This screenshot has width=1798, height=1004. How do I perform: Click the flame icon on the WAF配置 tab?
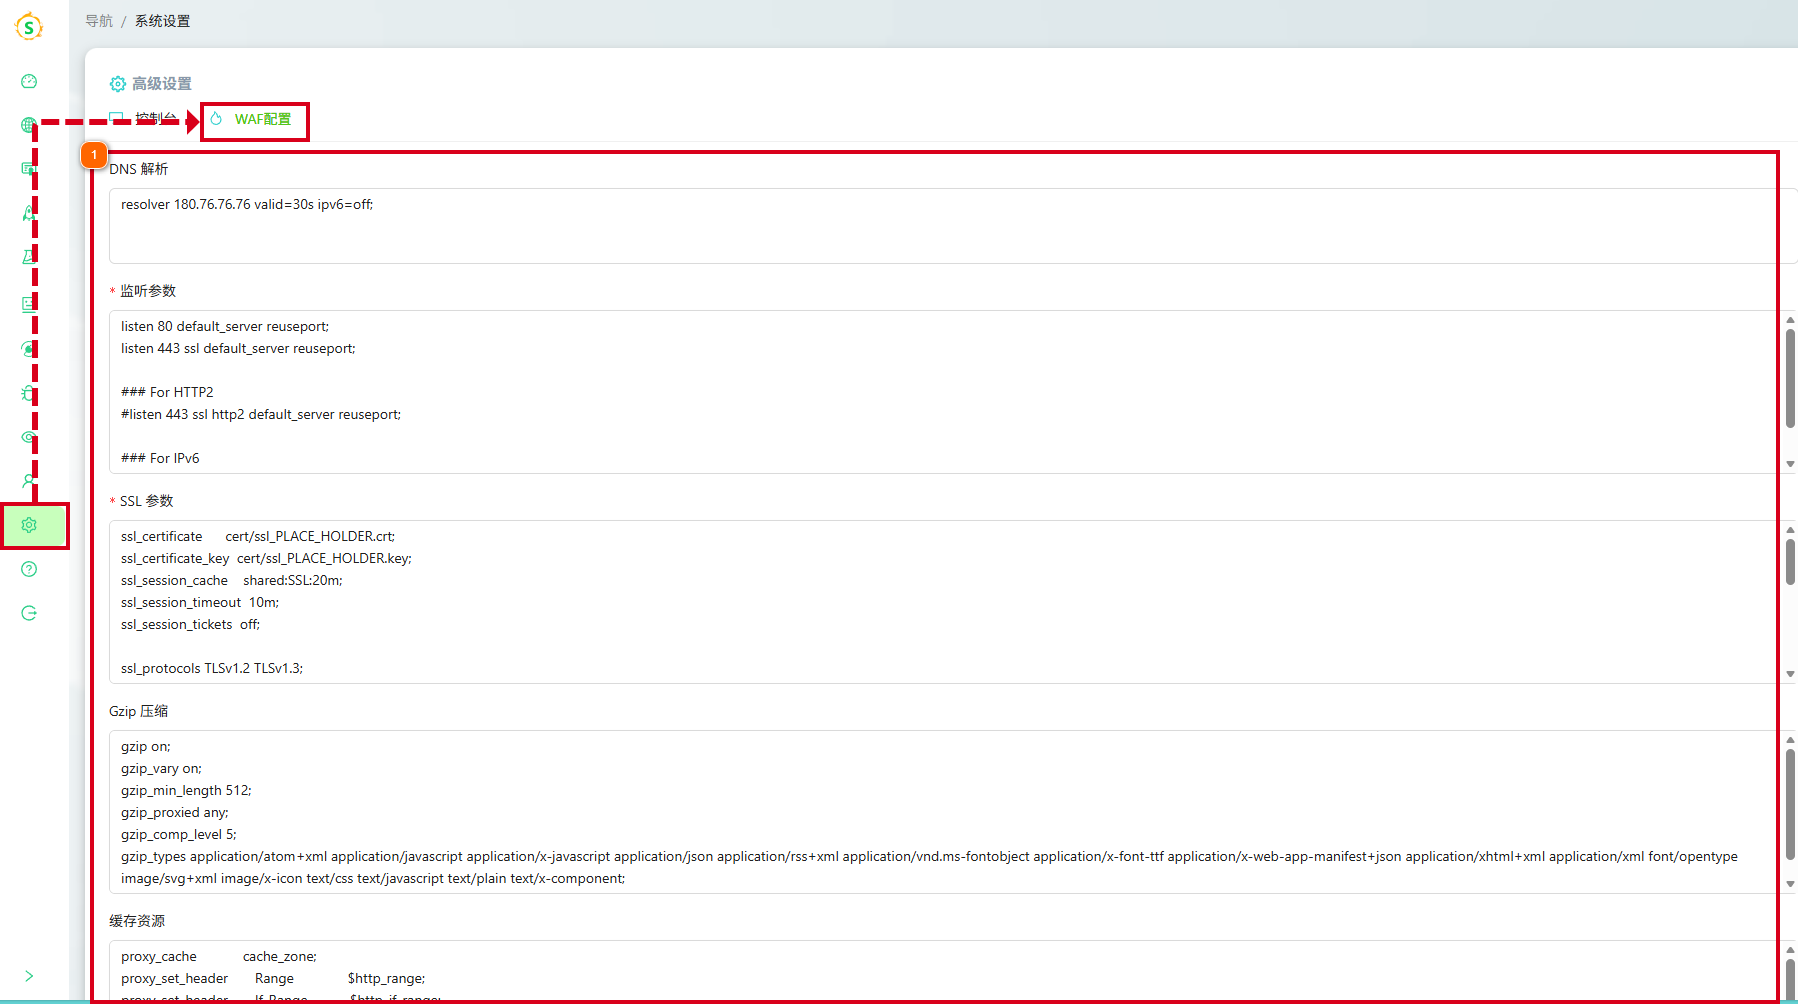[x=216, y=119]
